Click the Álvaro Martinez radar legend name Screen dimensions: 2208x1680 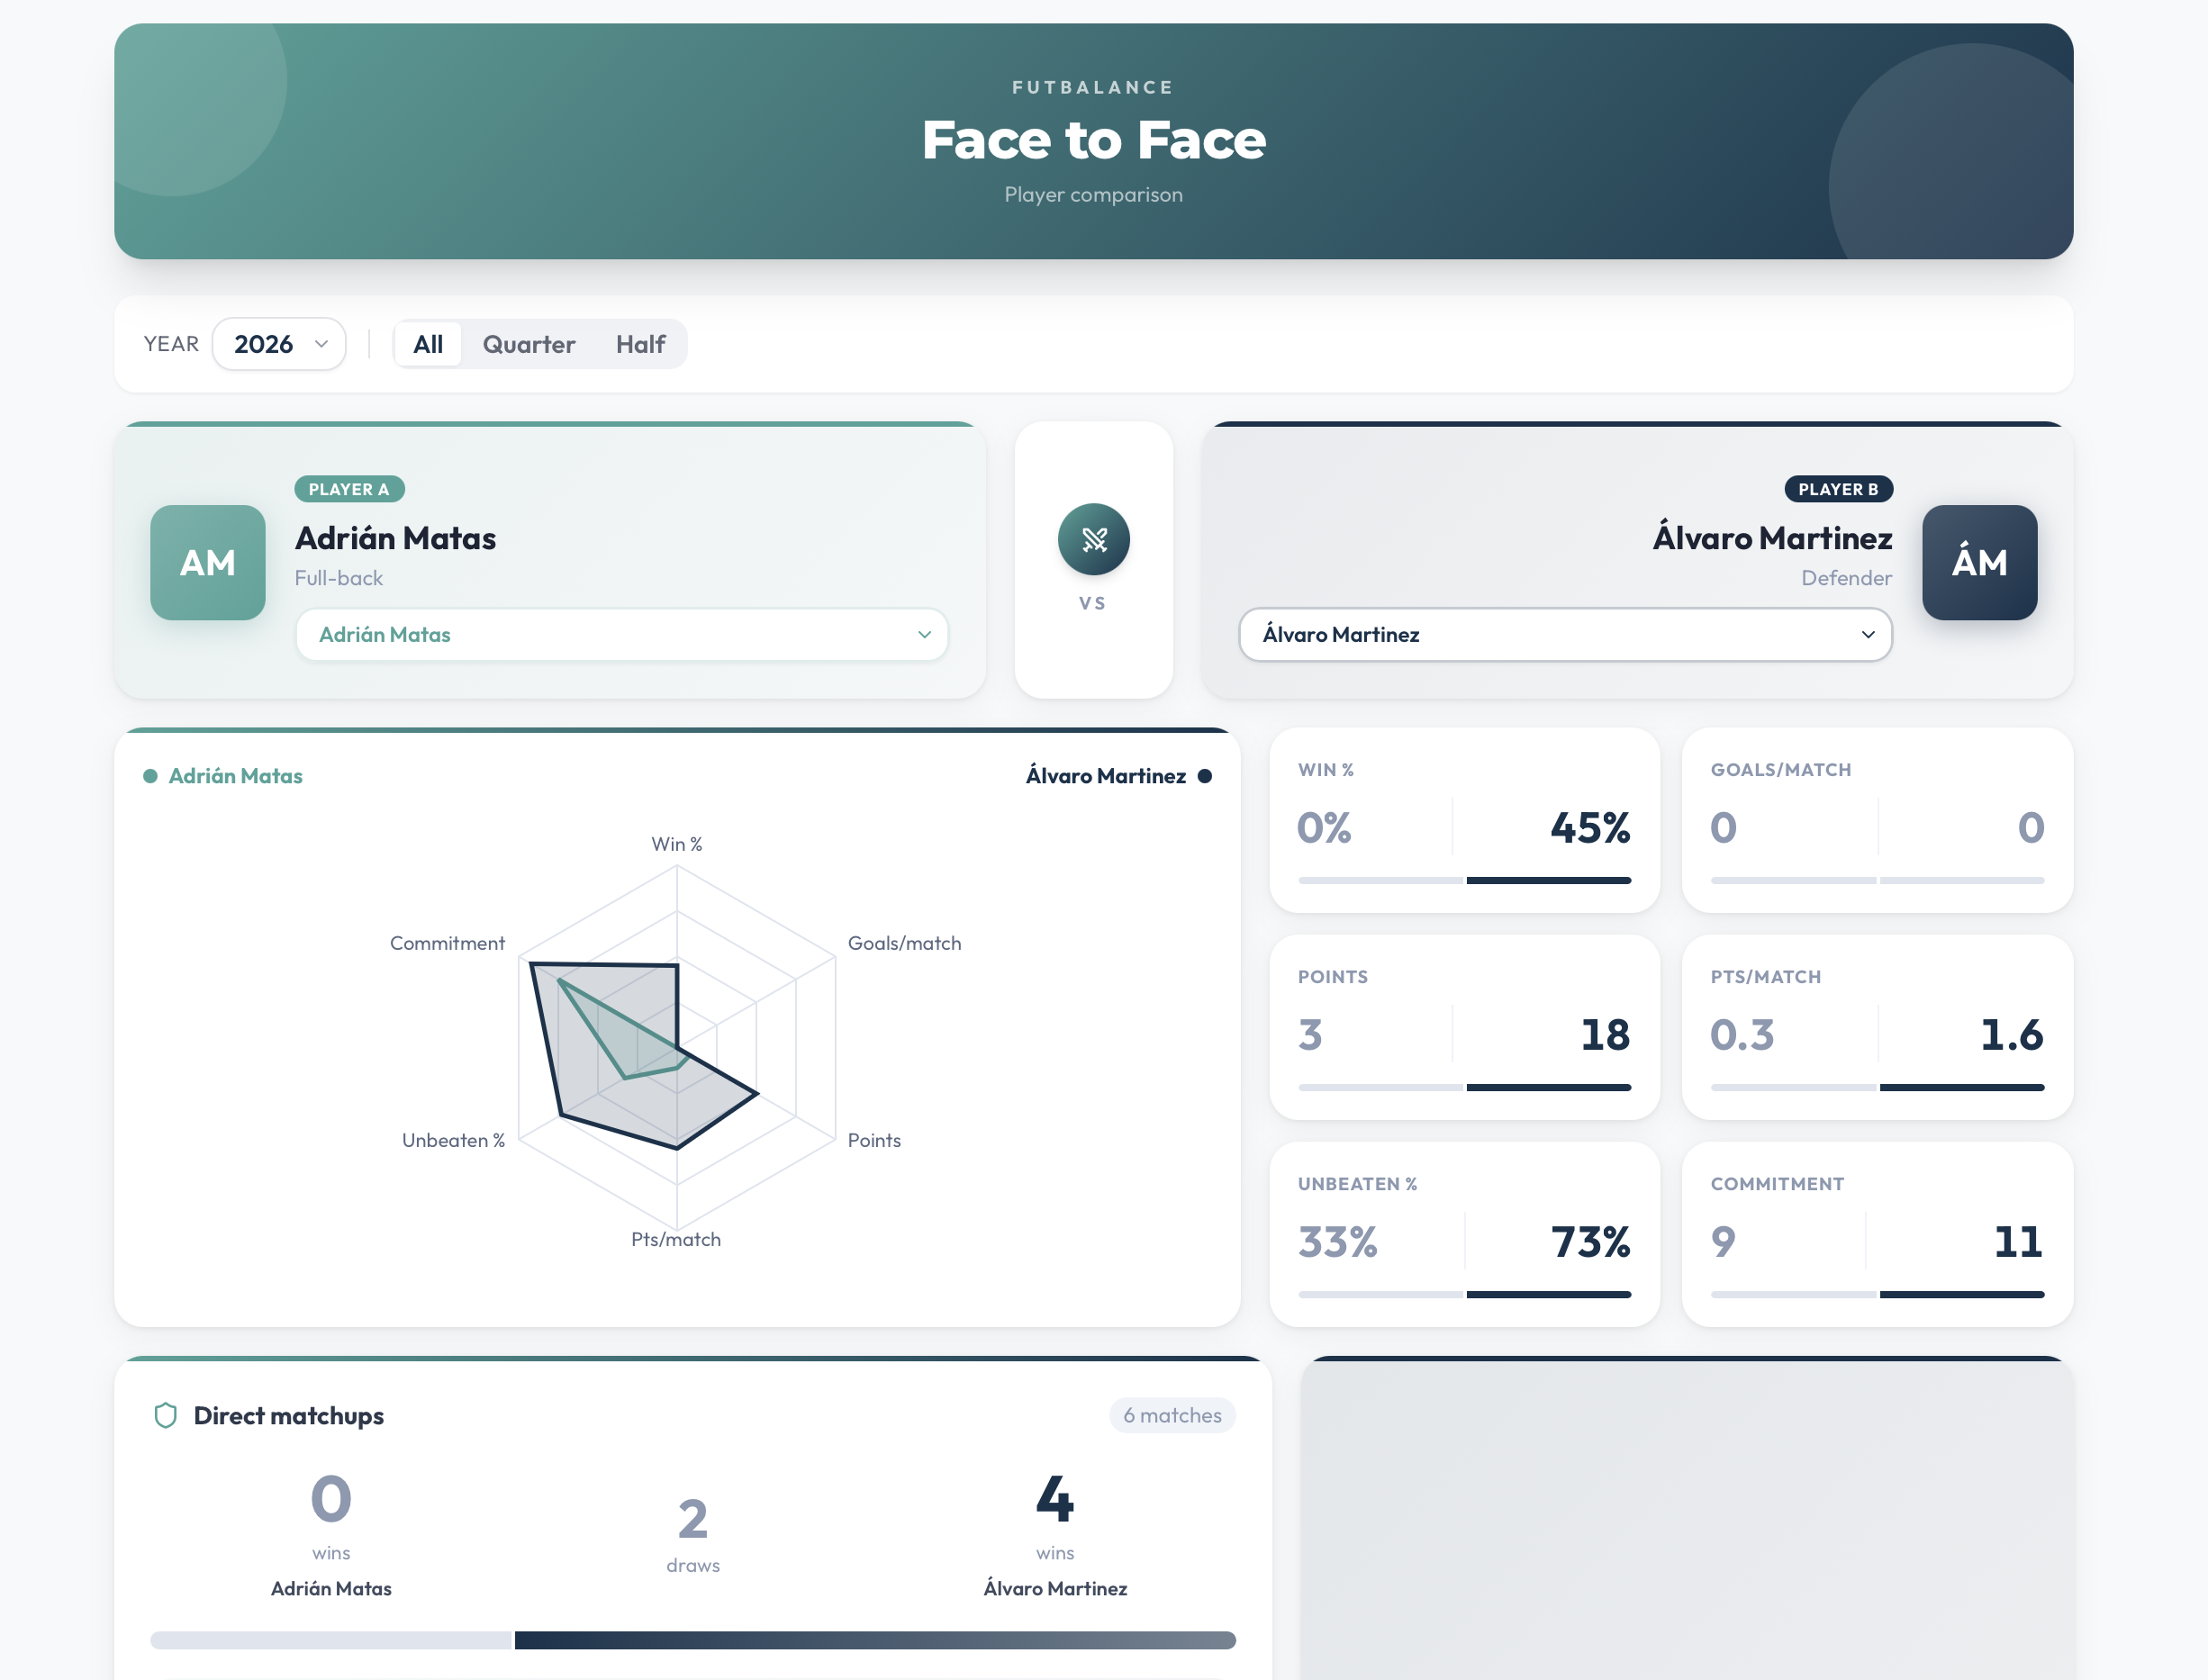[1106, 776]
